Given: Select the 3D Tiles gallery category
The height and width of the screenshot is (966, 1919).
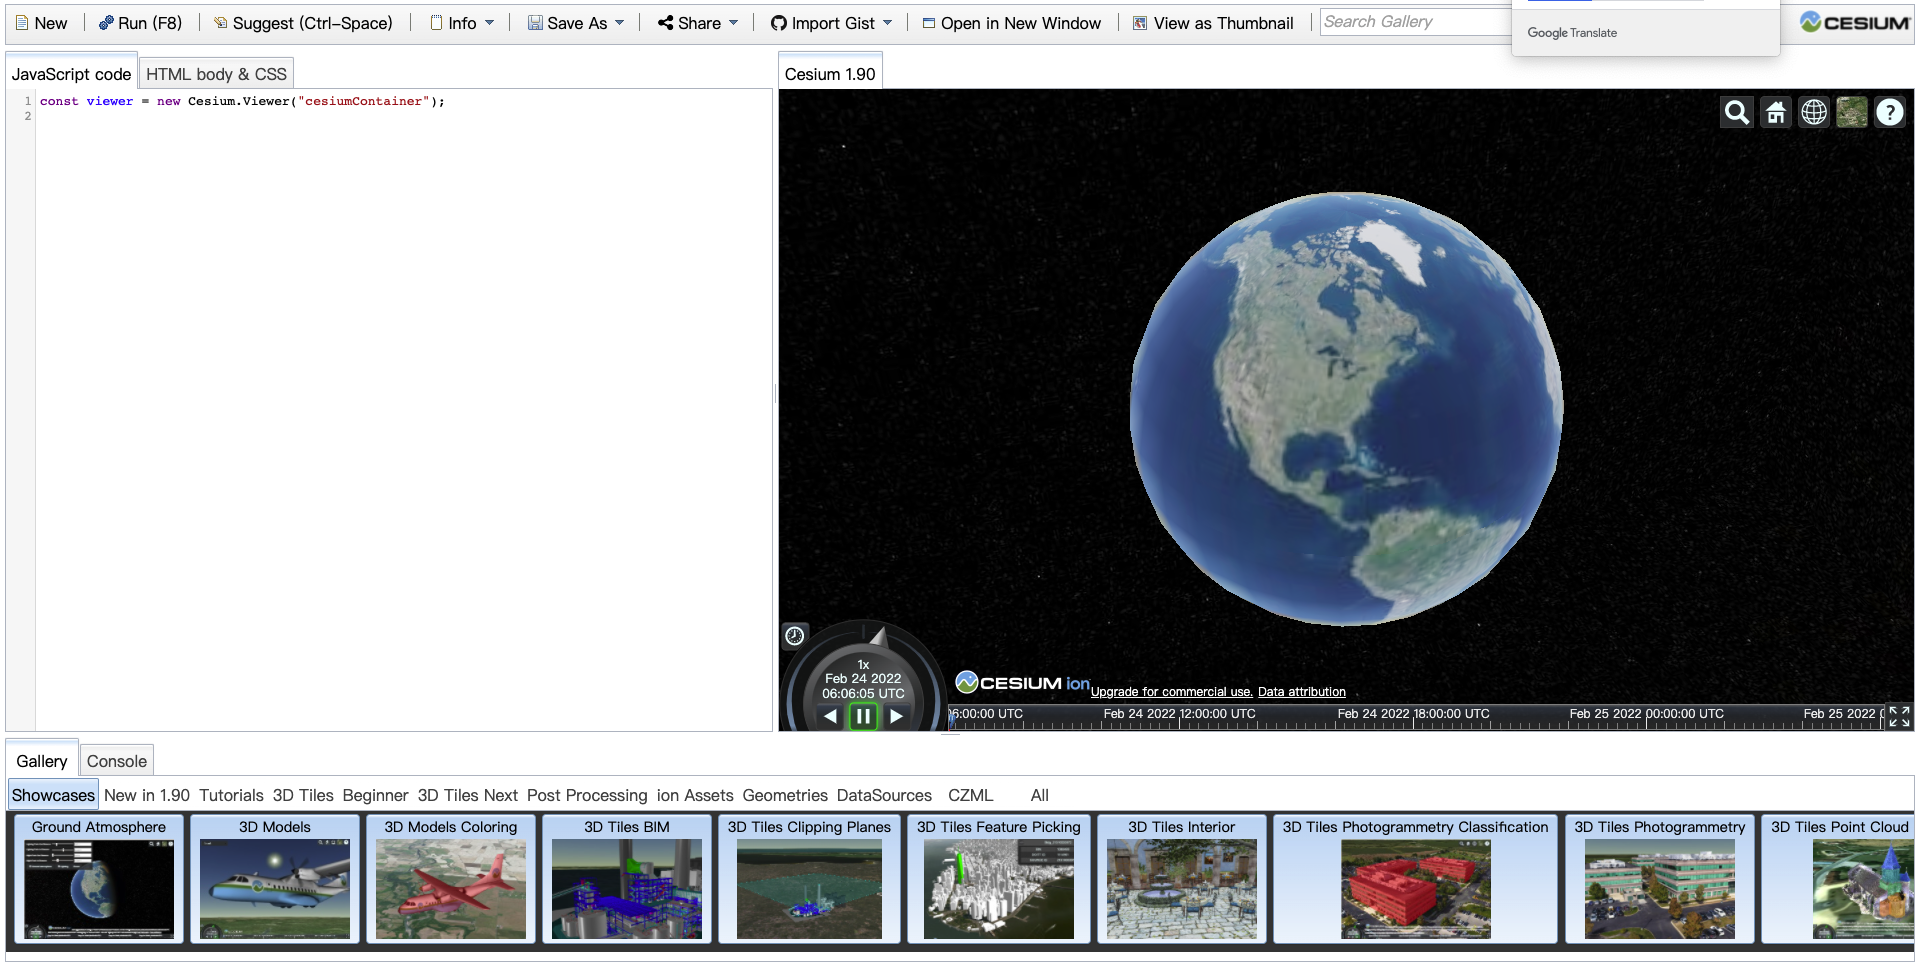Looking at the screenshot, I should [x=303, y=795].
